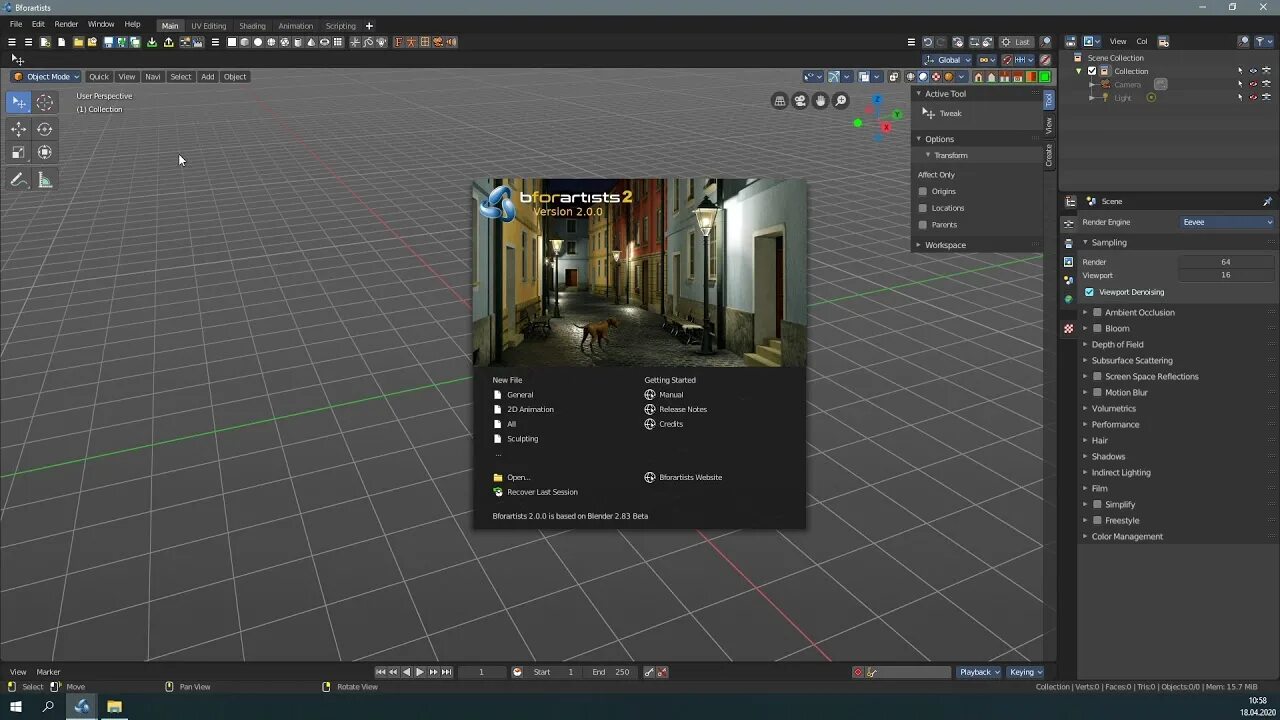Open the Help menu
The width and height of the screenshot is (1280, 720).
click(x=132, y=24)
